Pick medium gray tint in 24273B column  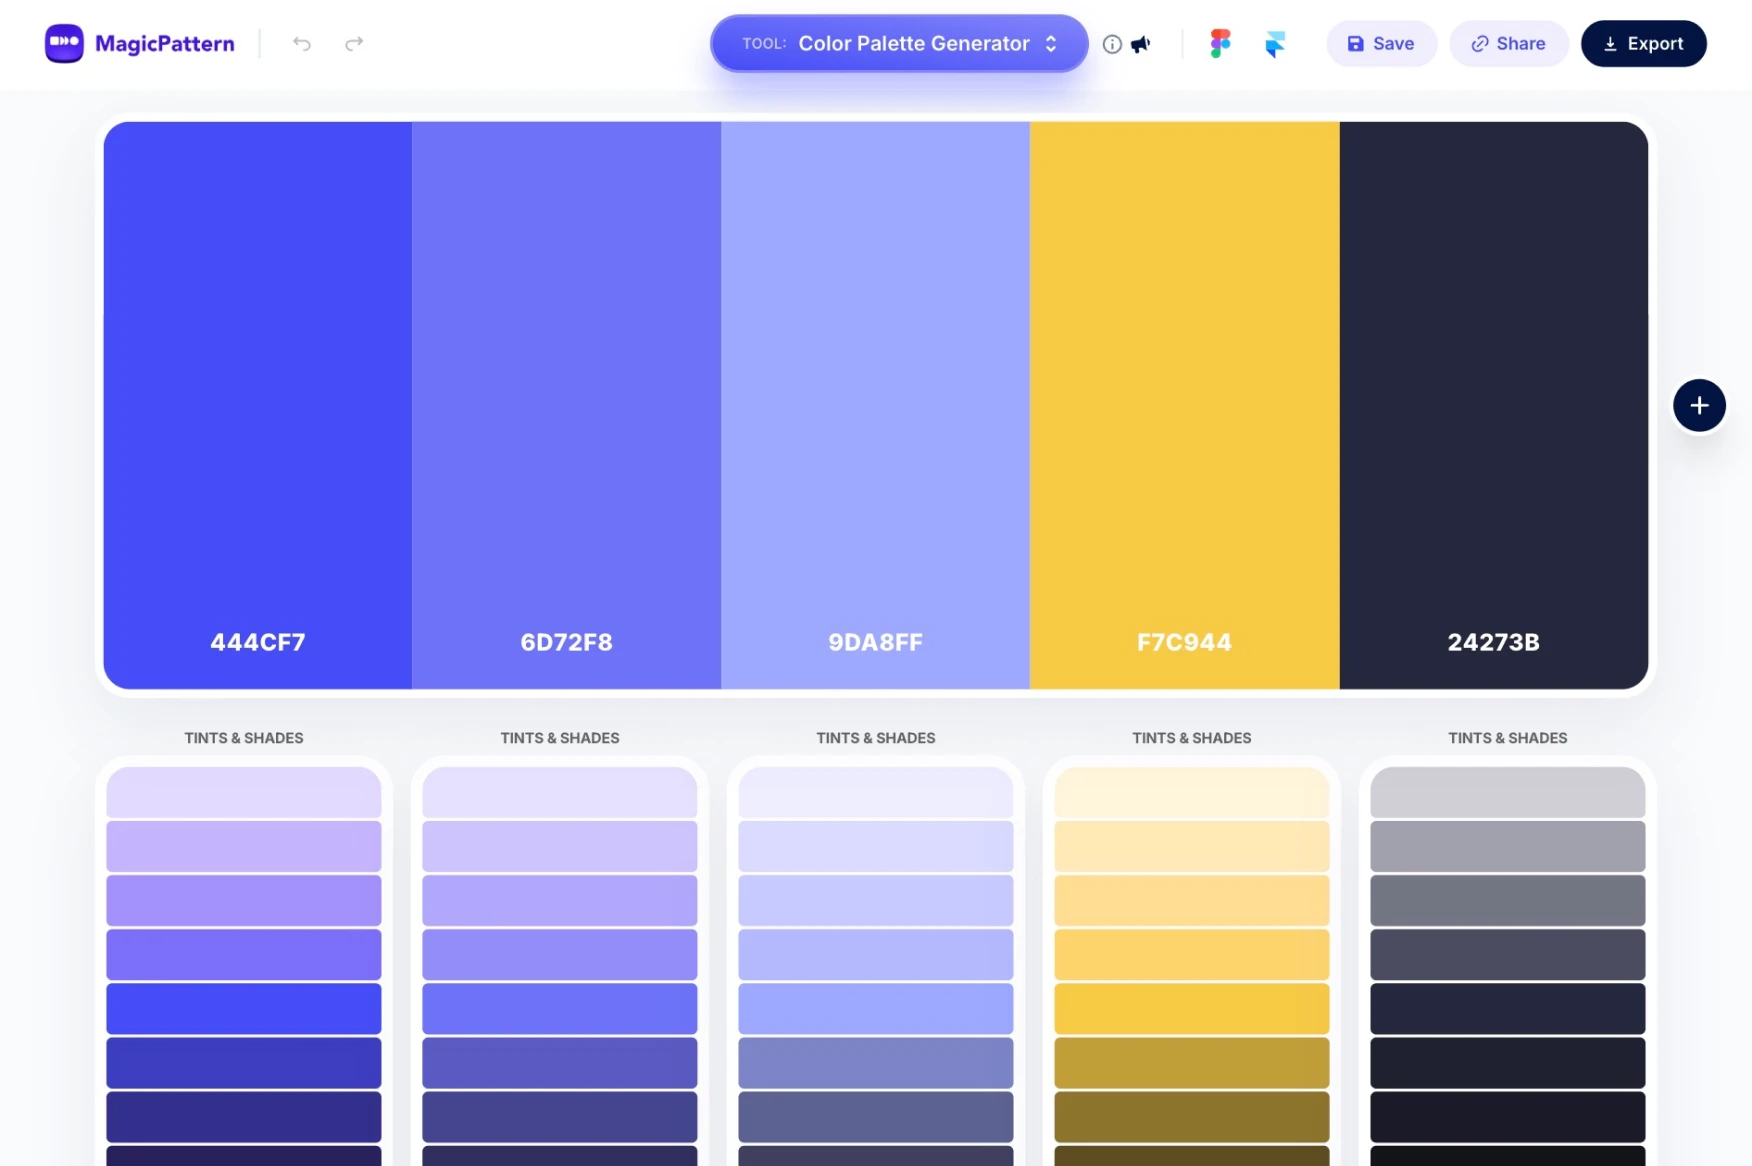1508,900
